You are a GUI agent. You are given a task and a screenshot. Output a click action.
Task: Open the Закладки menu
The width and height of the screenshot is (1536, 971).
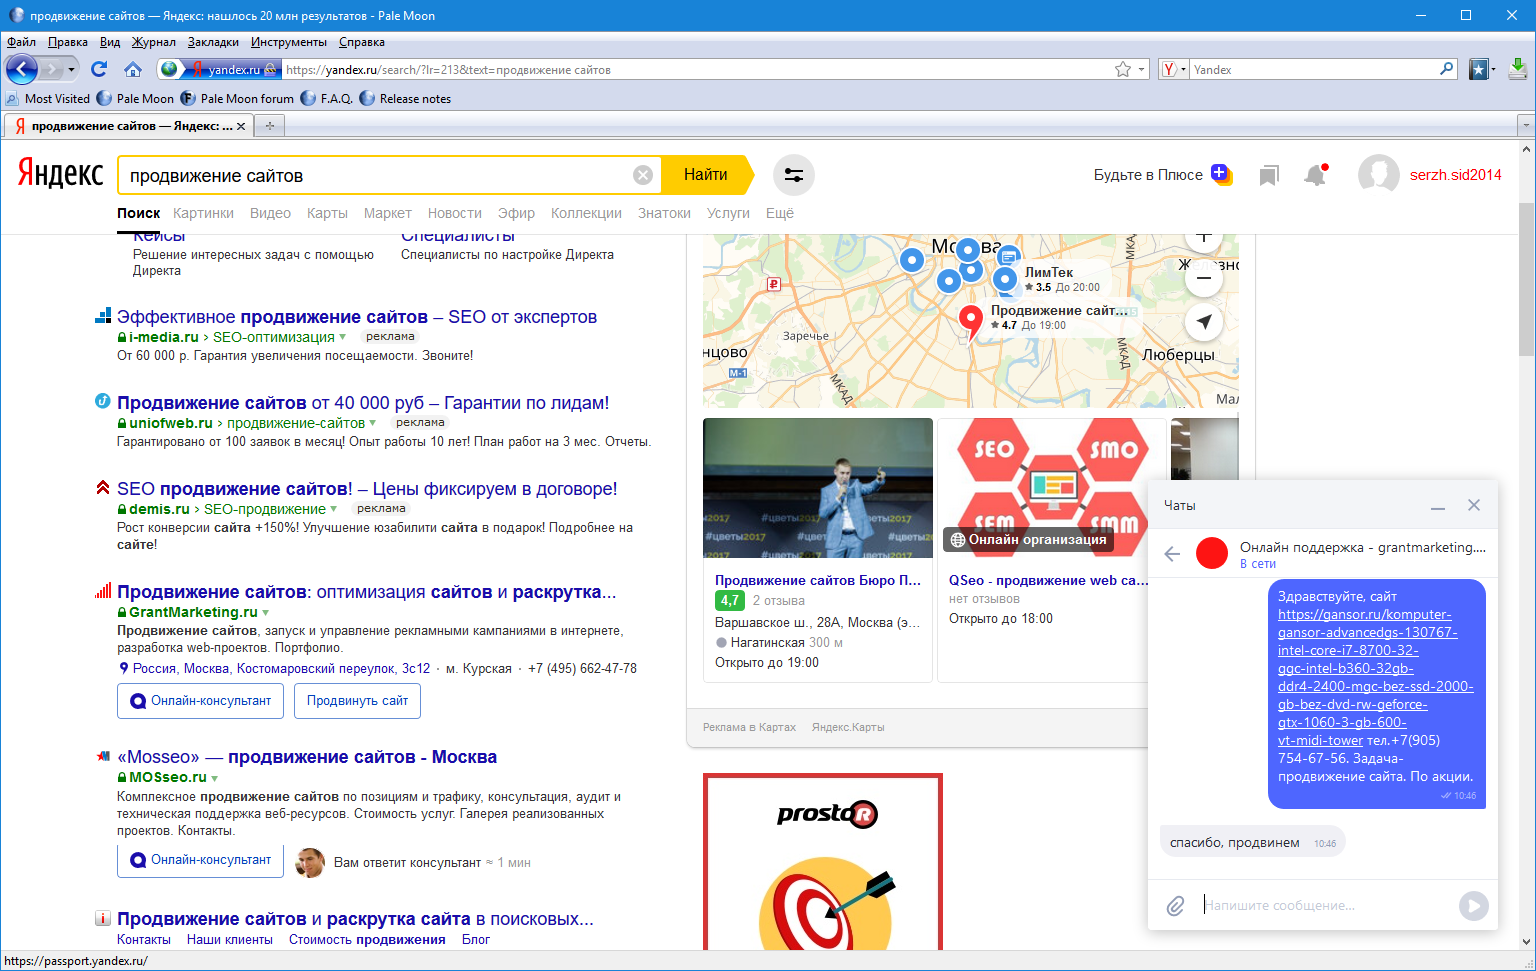213,42
